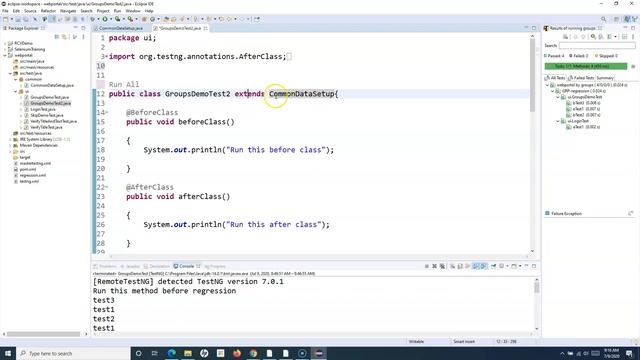Select pom.xml in Package Explorer
This screenshot has width=640, height=360.
tap(28, 169)
